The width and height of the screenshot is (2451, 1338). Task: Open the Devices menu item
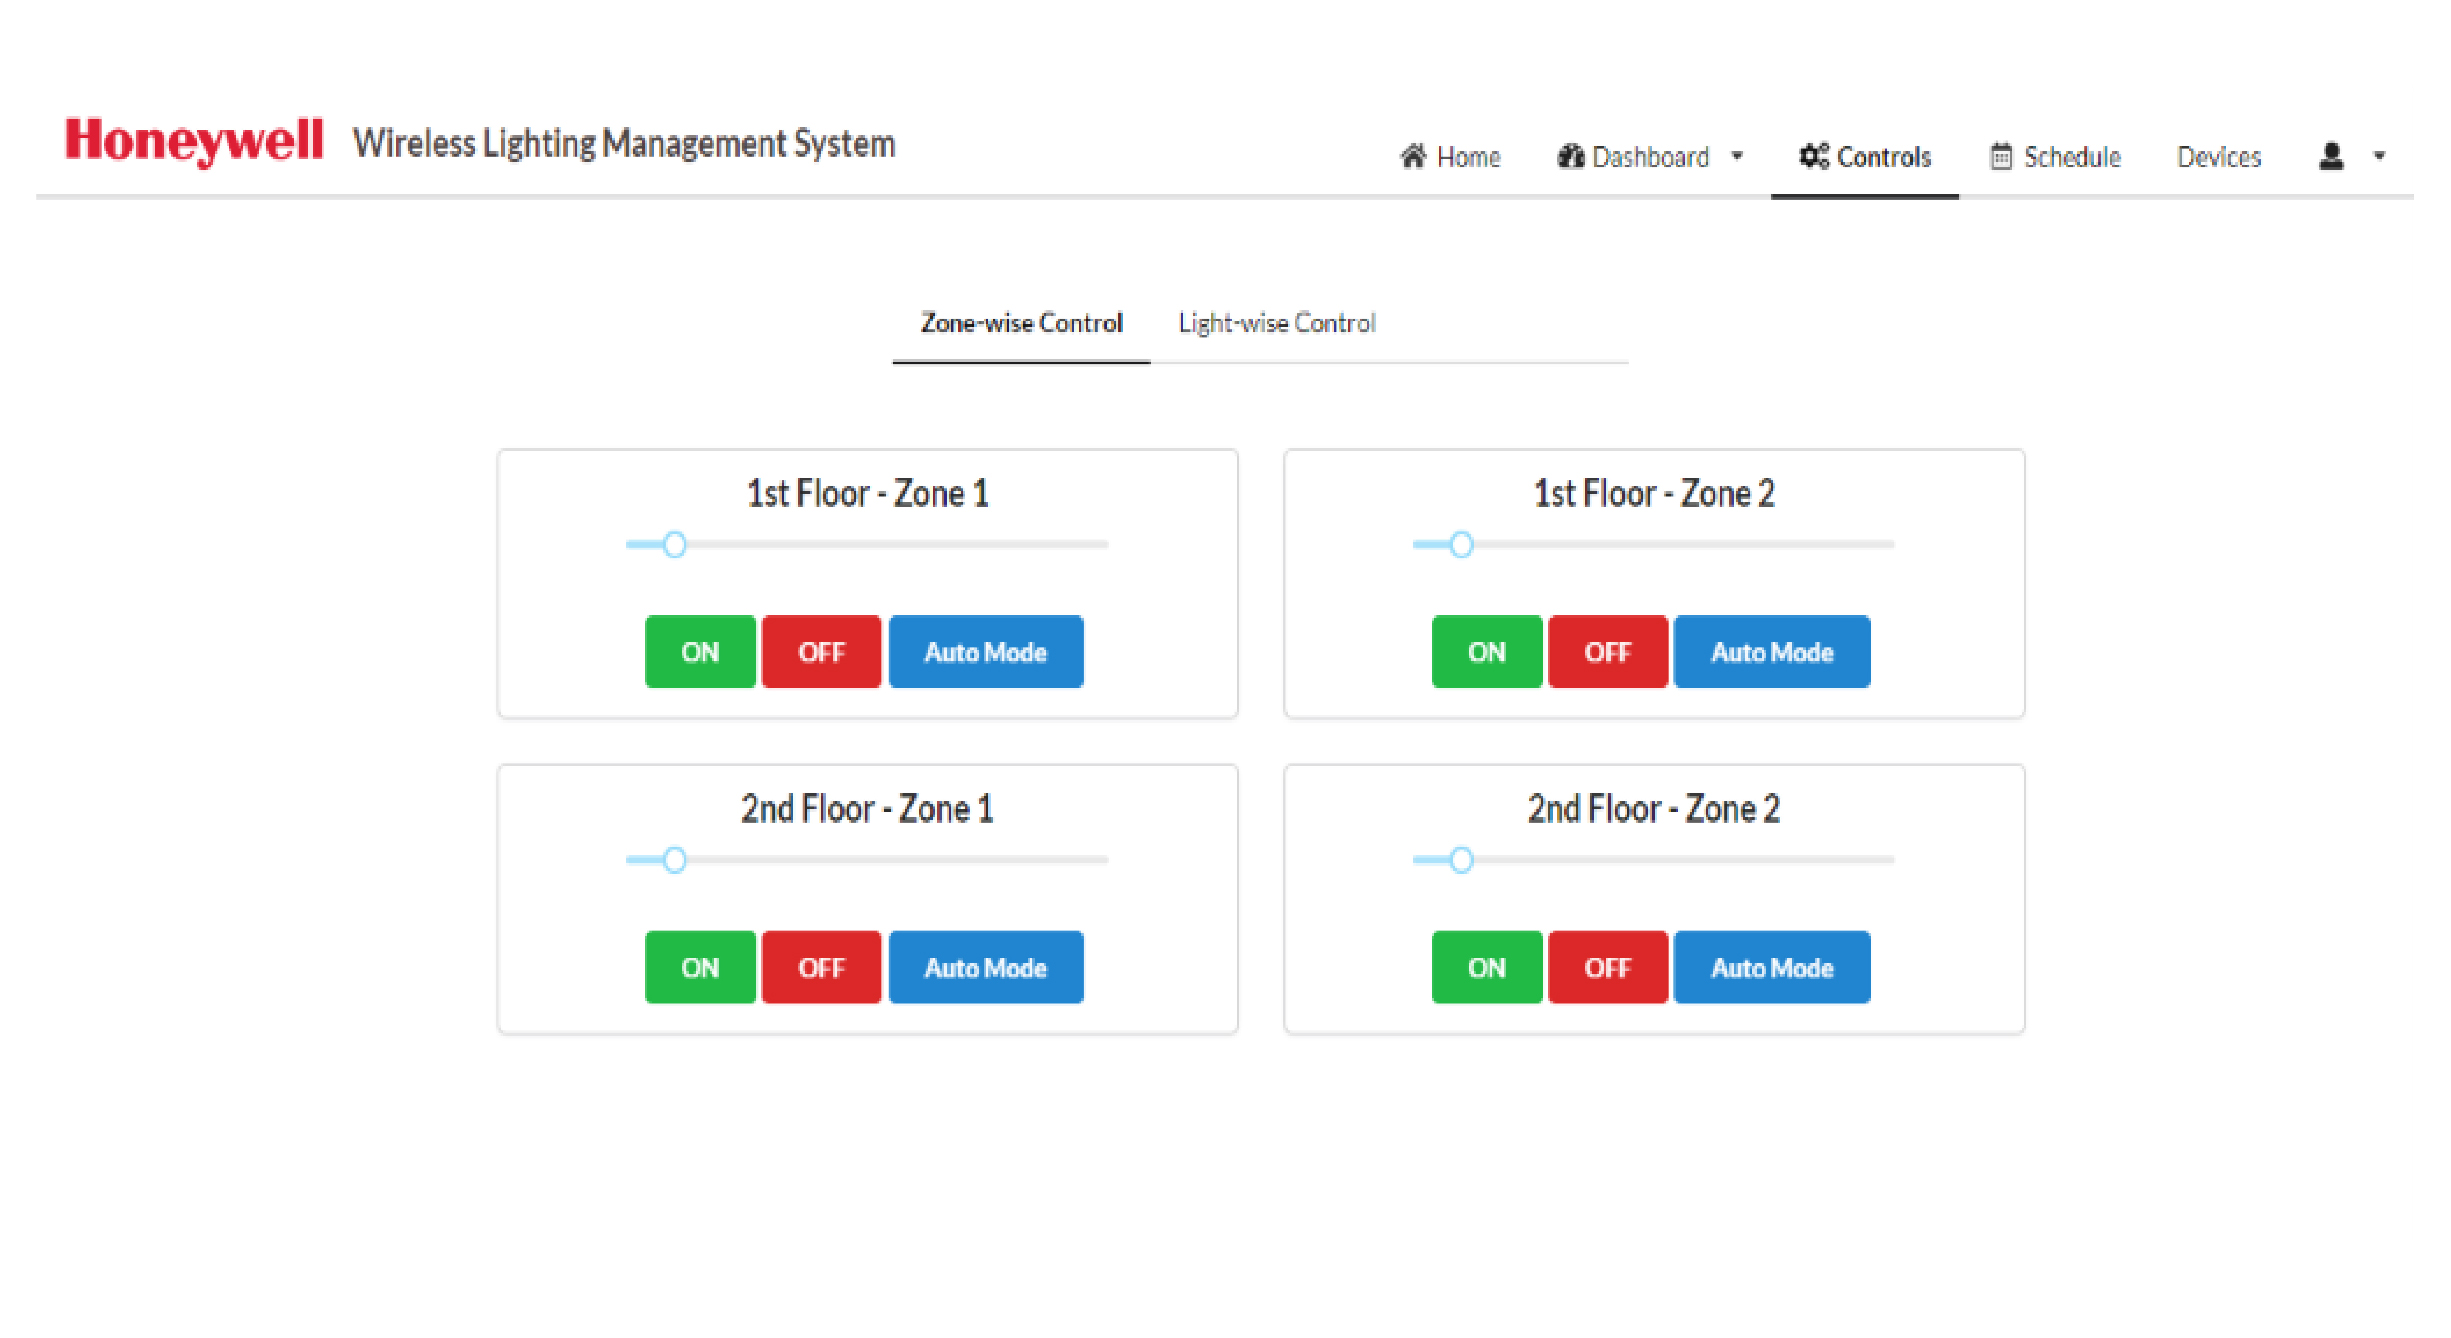pos(2219,157)
